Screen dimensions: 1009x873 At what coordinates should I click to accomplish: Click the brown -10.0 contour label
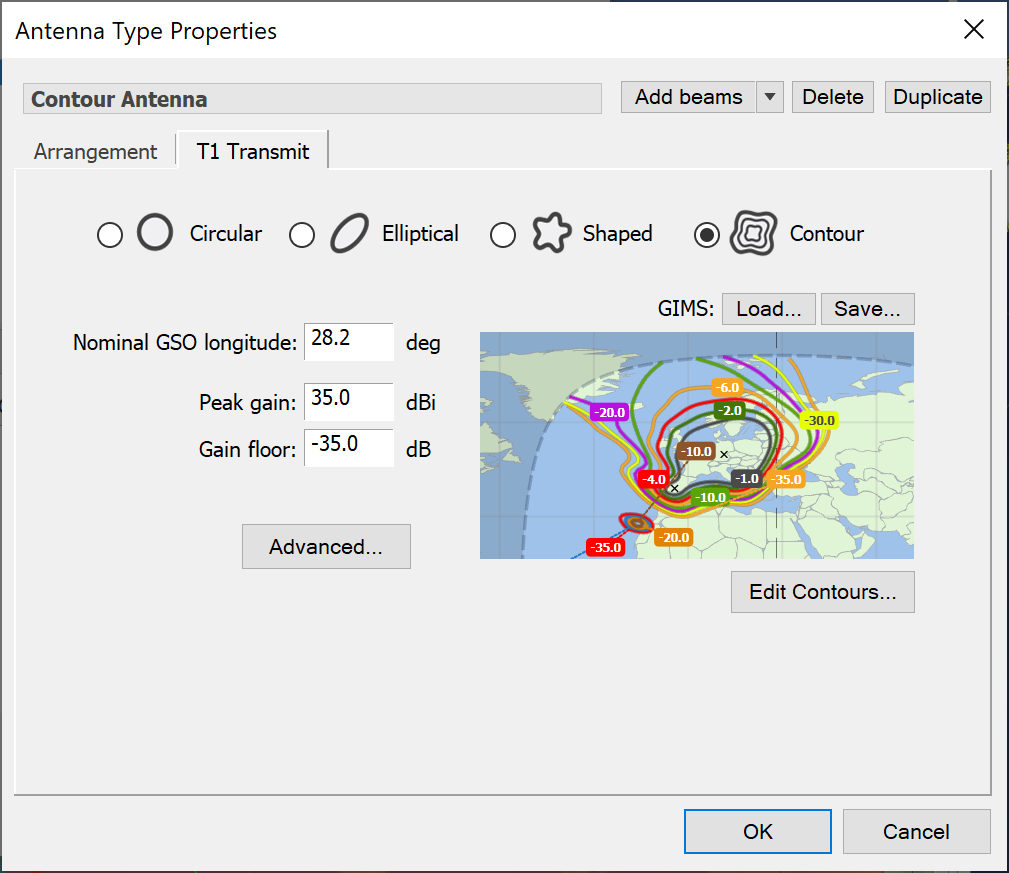tap(696, 452)
